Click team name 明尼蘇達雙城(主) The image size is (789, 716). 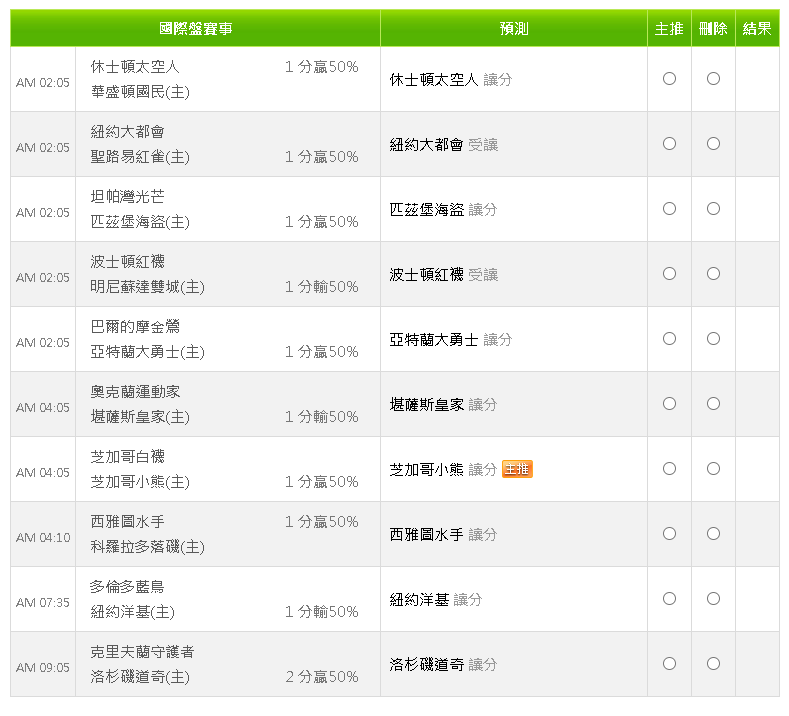pyautogui.click(x=148, y=287)
